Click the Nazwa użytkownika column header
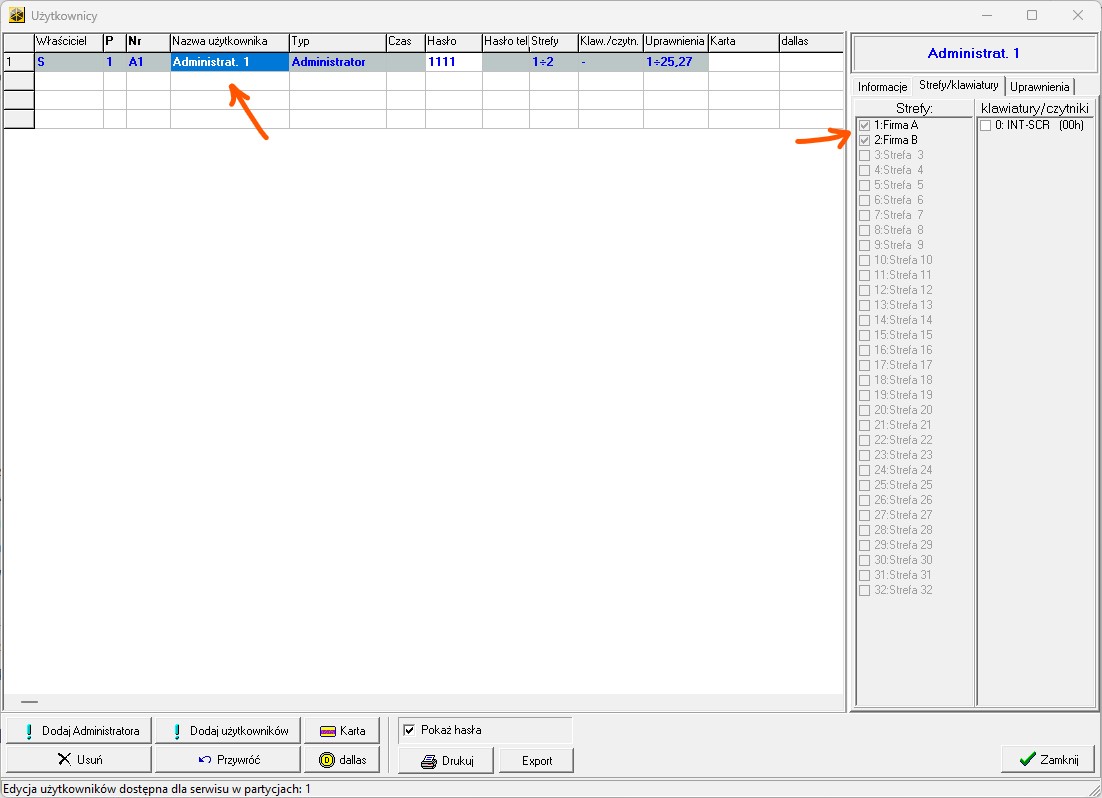The height and width of the screenshot is (798, 1102). [229, 41]
